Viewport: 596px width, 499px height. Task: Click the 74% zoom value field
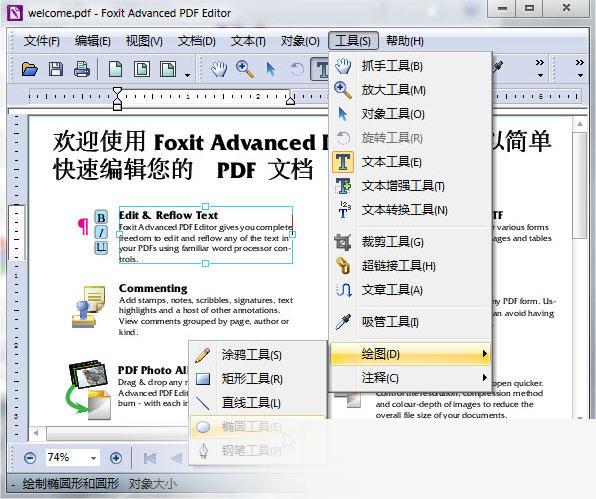[67, 458]
